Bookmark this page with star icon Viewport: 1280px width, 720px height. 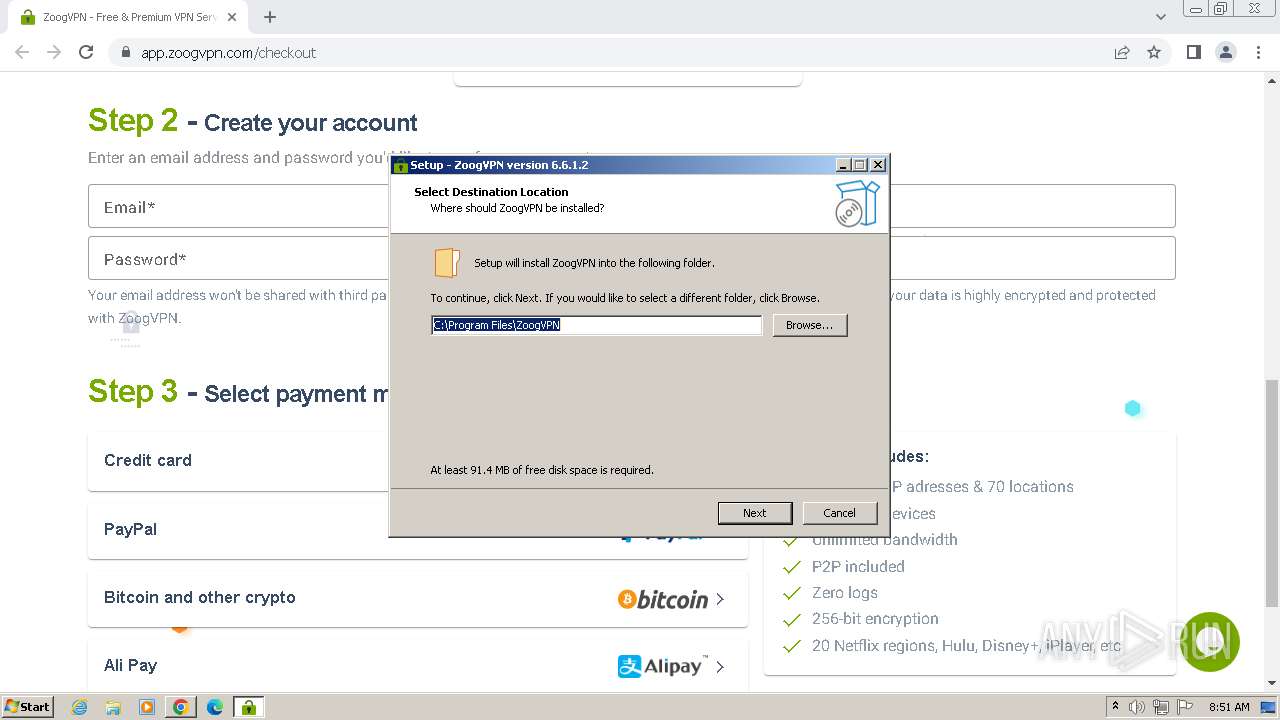click(1154, 52)
